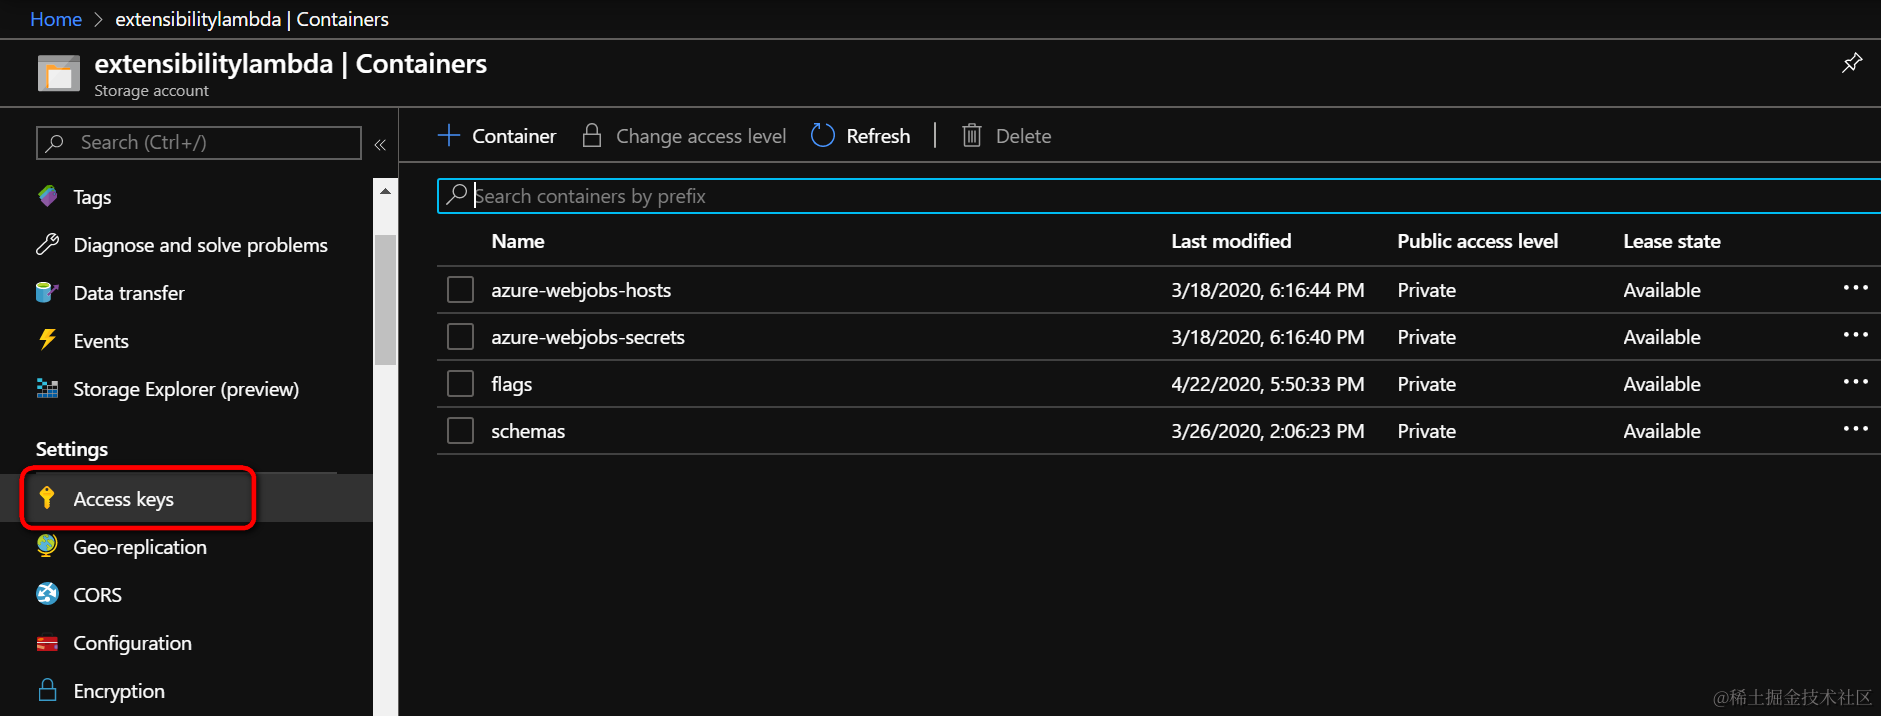Click the Access keys key icon

pyautogui.click(x=47, y=498)
